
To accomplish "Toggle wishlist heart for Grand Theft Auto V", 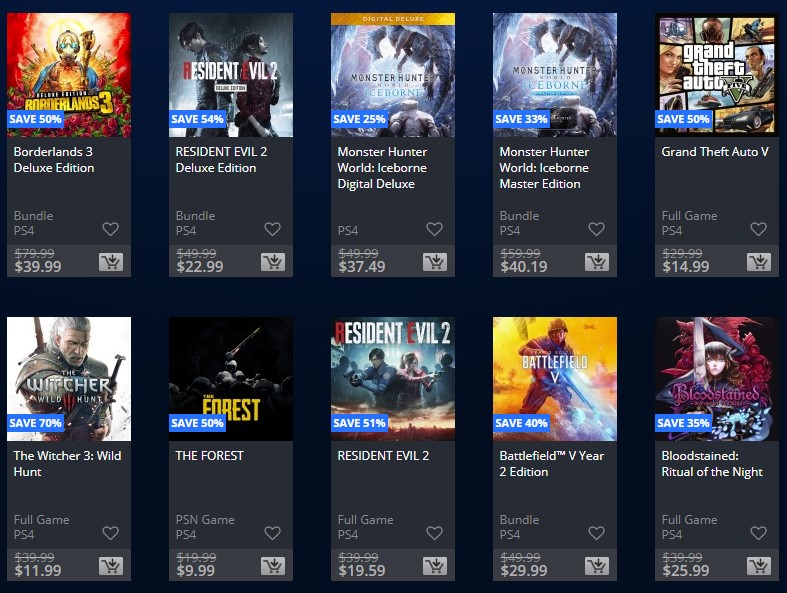I will pos(758,229).
